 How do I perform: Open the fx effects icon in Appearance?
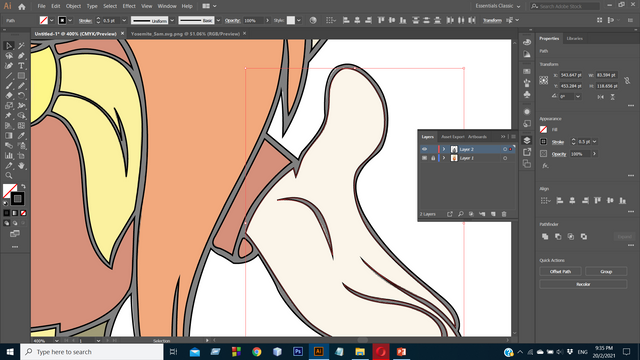pos(545,166)
